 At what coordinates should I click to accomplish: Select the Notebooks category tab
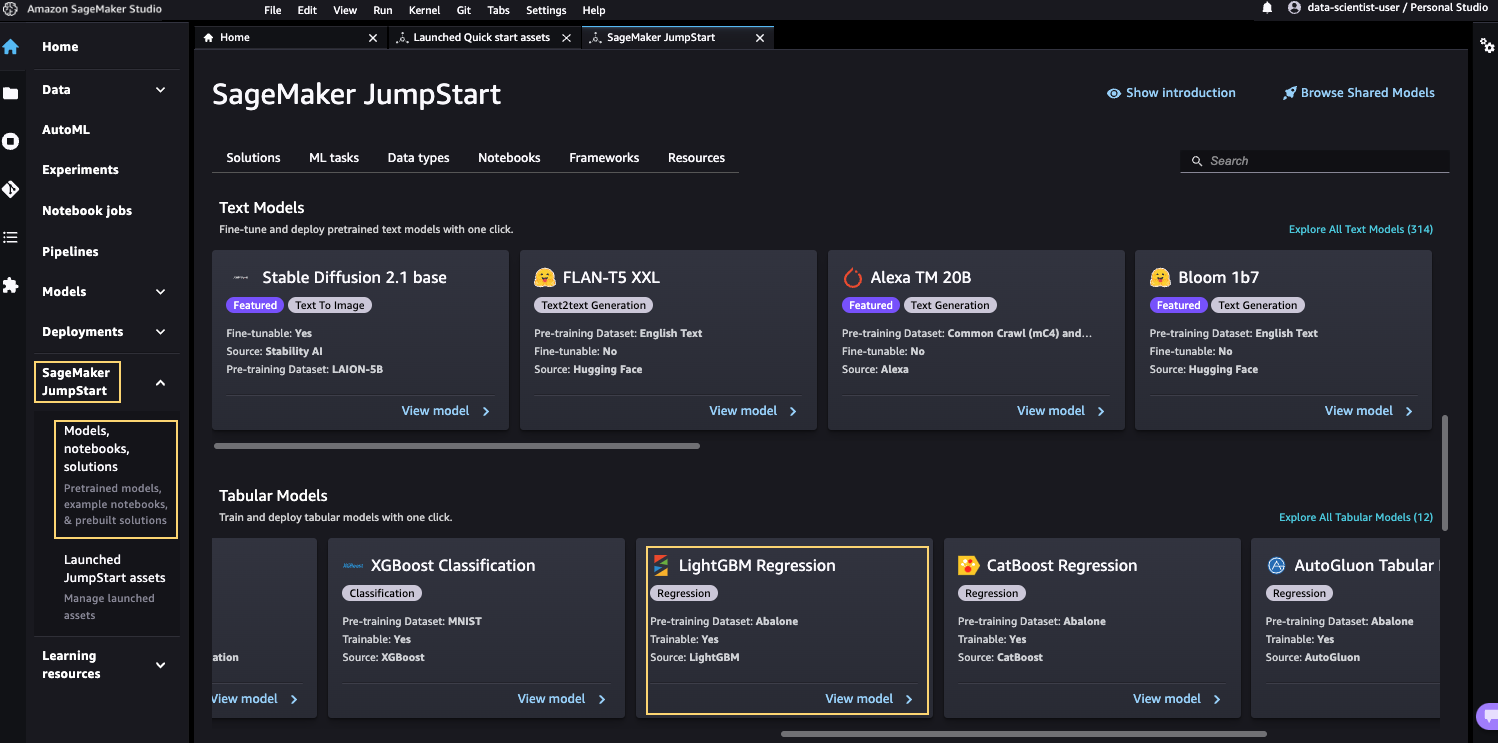click(x=509, y=158)
